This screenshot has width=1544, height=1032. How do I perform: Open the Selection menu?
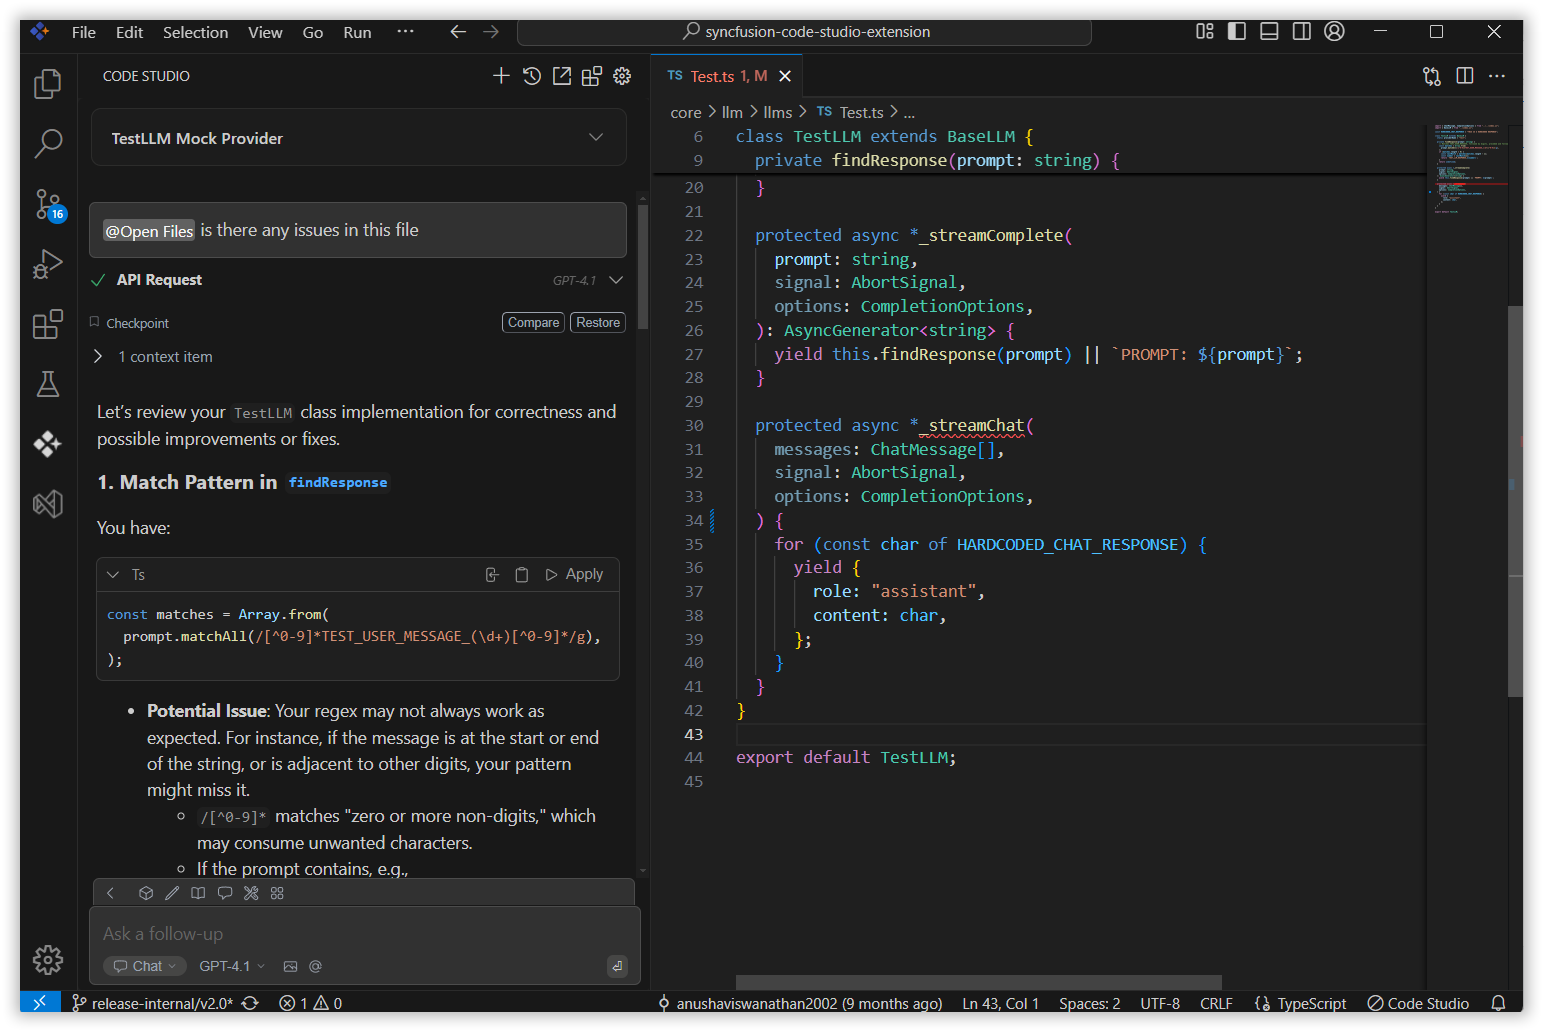pyautogui.click(x=195, y=32)
